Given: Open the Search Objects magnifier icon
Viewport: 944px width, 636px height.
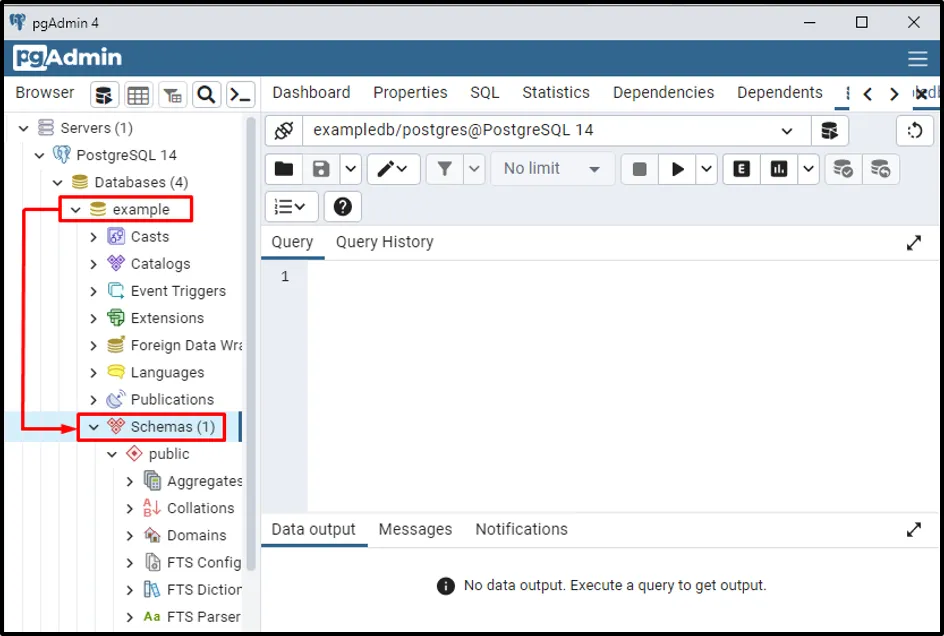Looking at the screenshot, I should [x=206, y=95].
